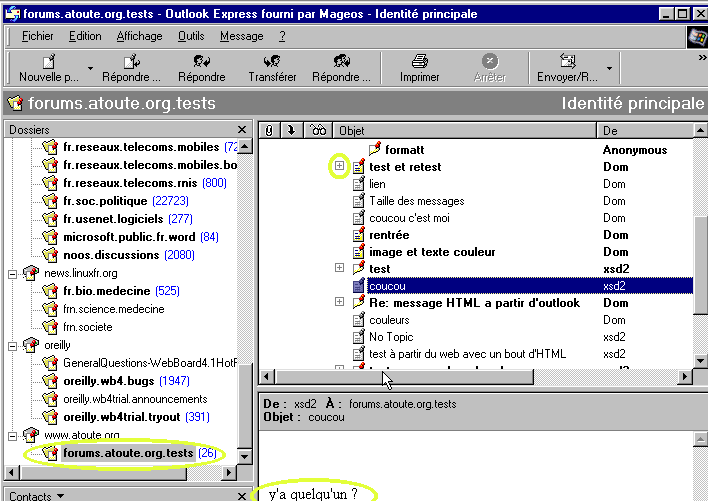Select forums.atoute.org.tests newsgroup
This screenshot has height=501, width=708.
pyautogui.click(x=128, y=453)
